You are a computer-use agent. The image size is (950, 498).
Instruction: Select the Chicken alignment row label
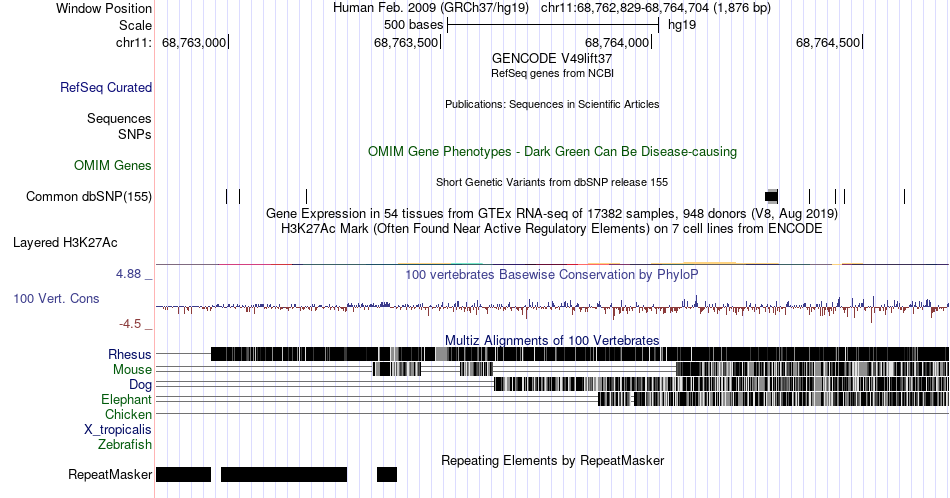pos(128,414)
